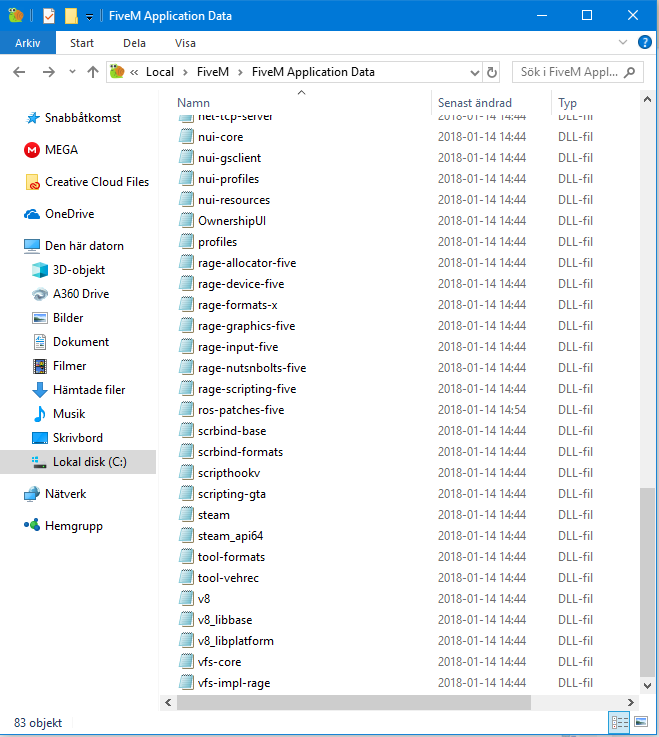Open Nätverk in the navigation pane
659x737 pixels.
click(x=65, y=494)
